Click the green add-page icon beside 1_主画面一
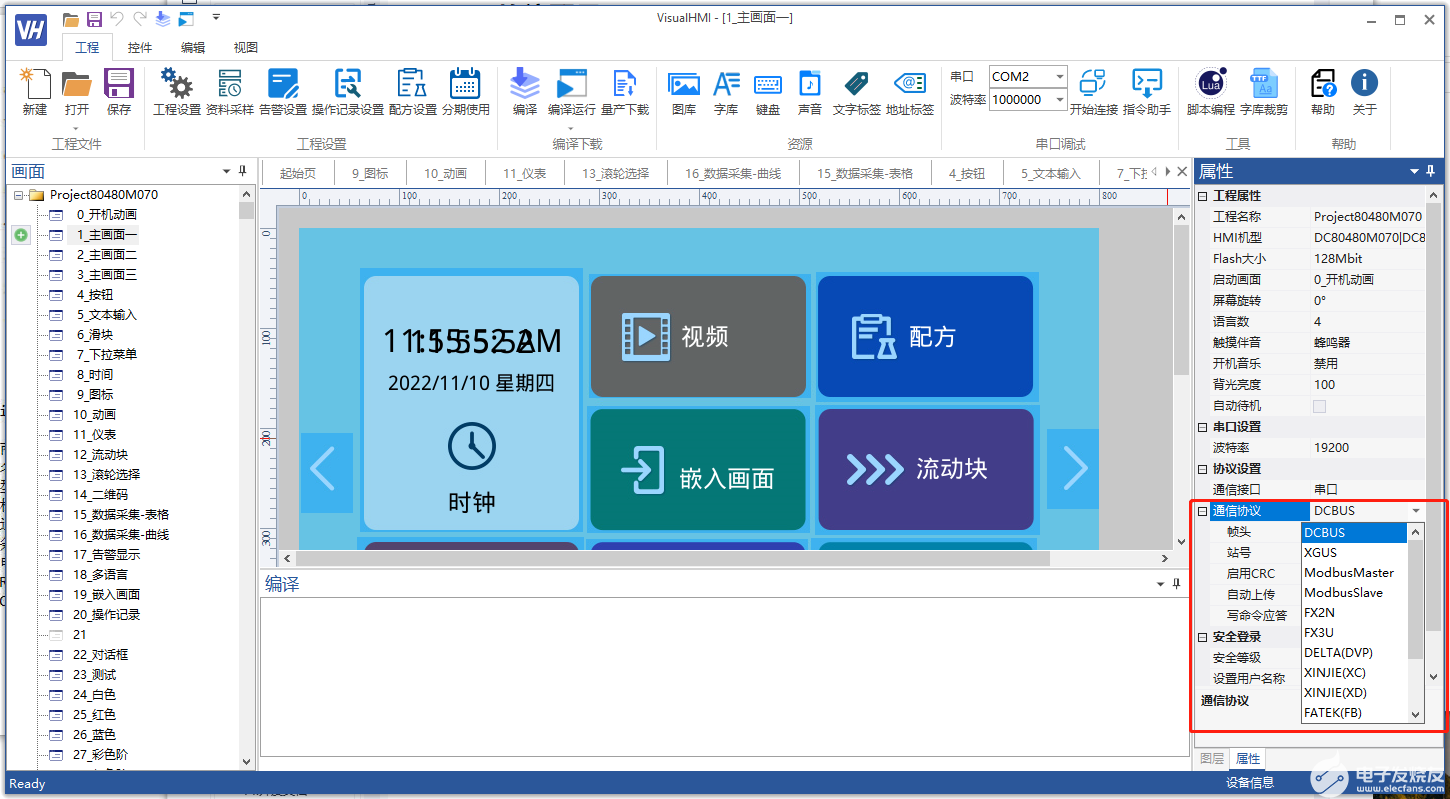 click(x=21, y=235)
